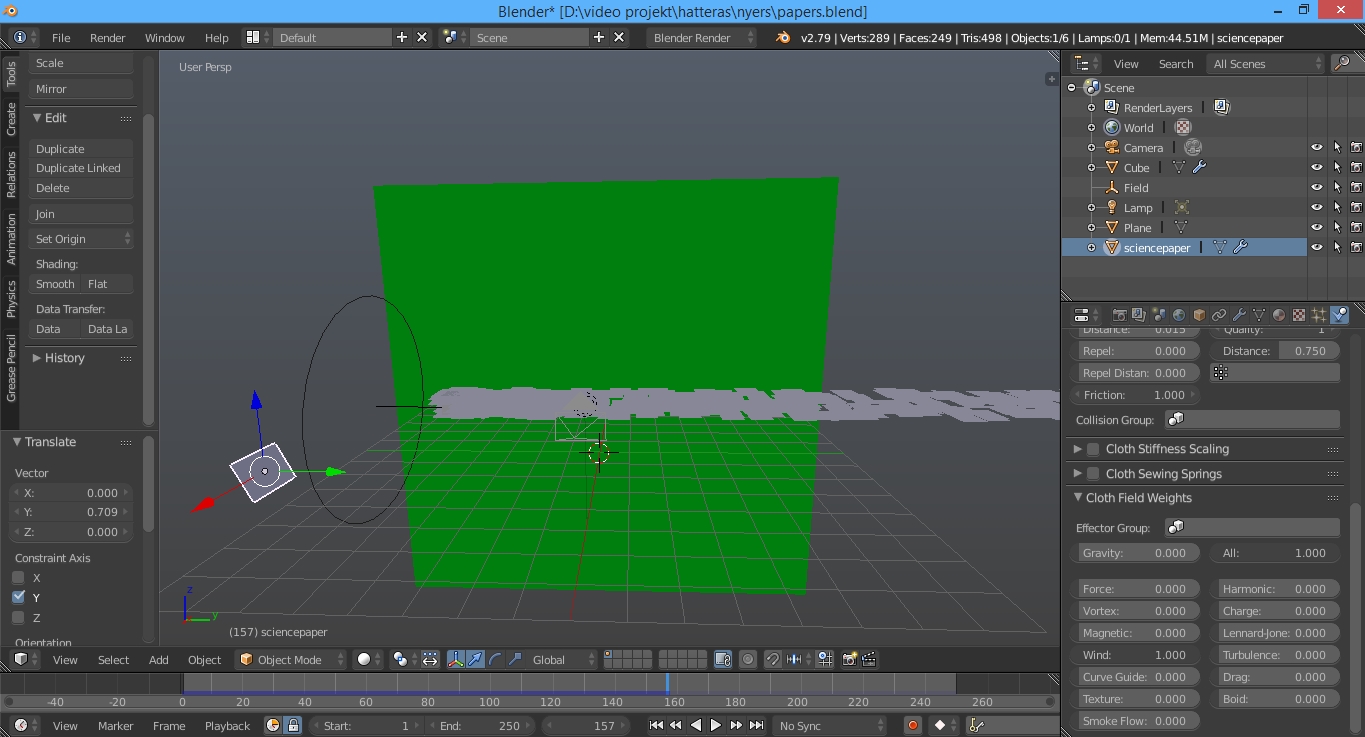Click the Play animation forward button
This screenshot has height=737, width=1365.
[716, 725]
